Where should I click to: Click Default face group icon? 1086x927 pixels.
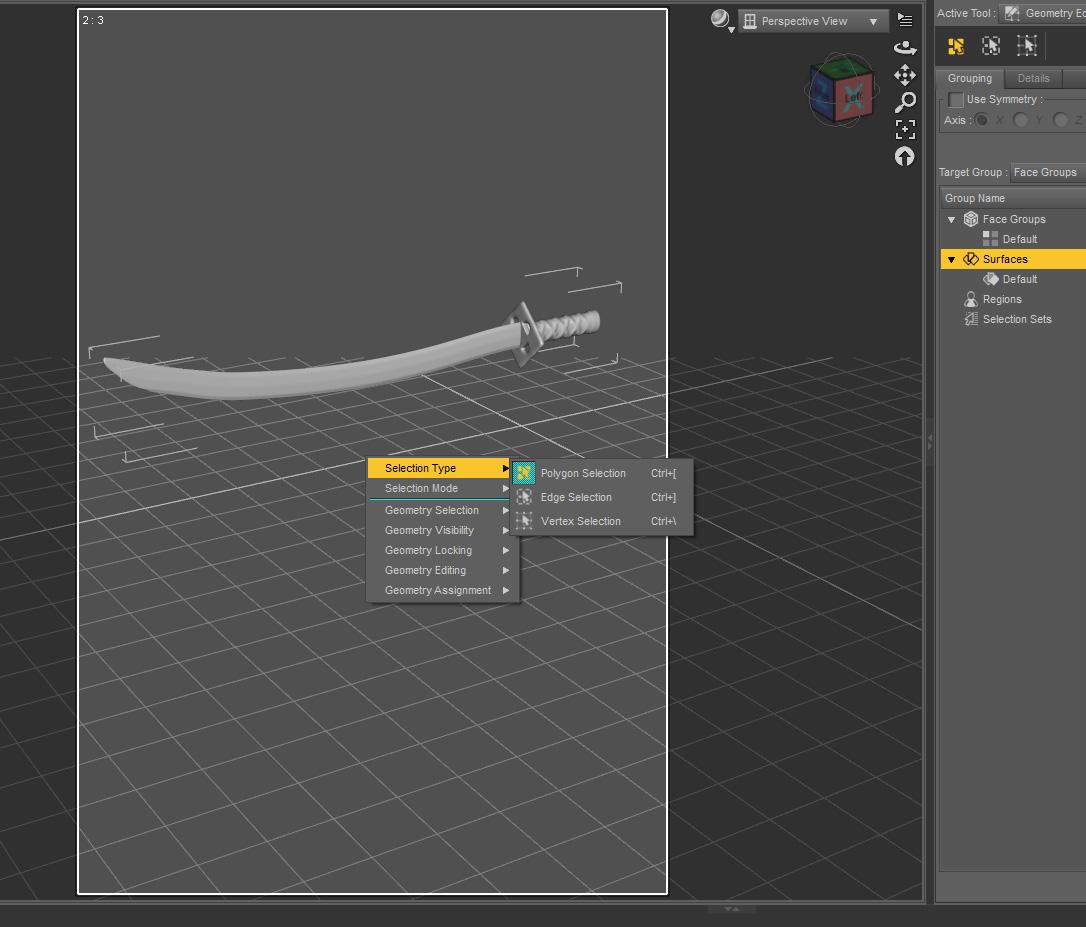tap(990, 239)
